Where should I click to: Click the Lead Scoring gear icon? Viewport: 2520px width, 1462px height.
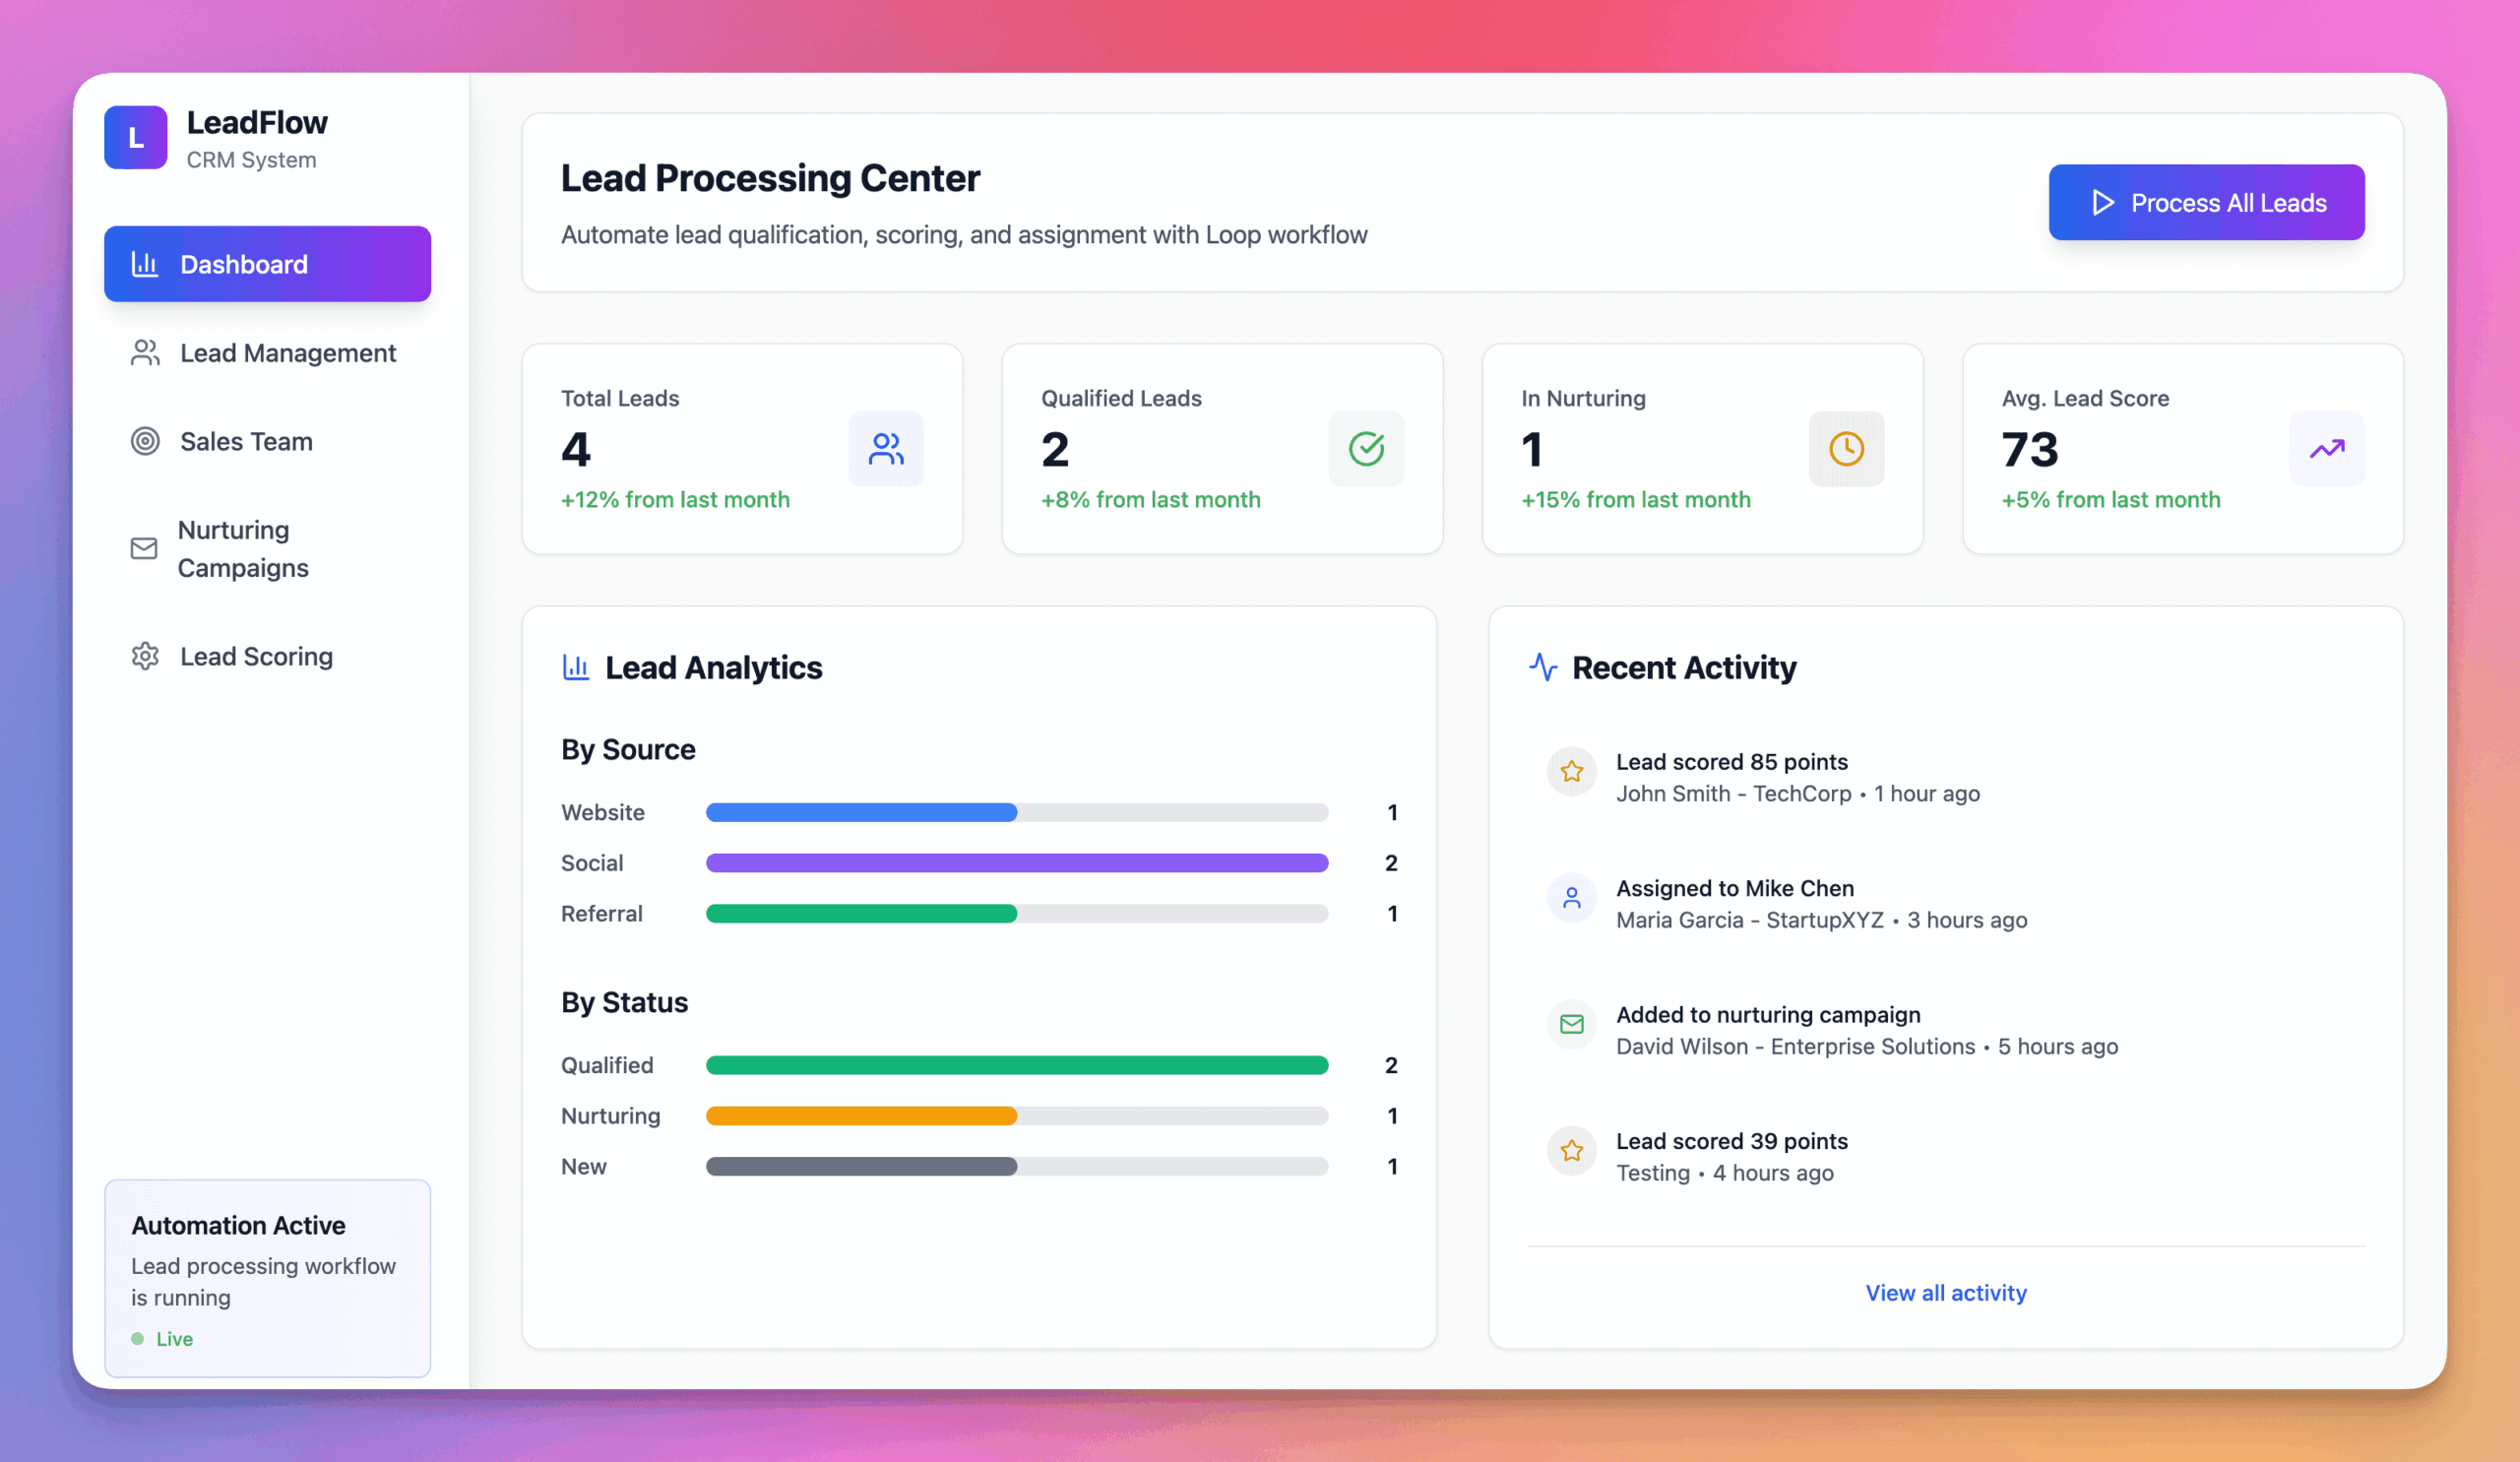(x=146, y=656)
